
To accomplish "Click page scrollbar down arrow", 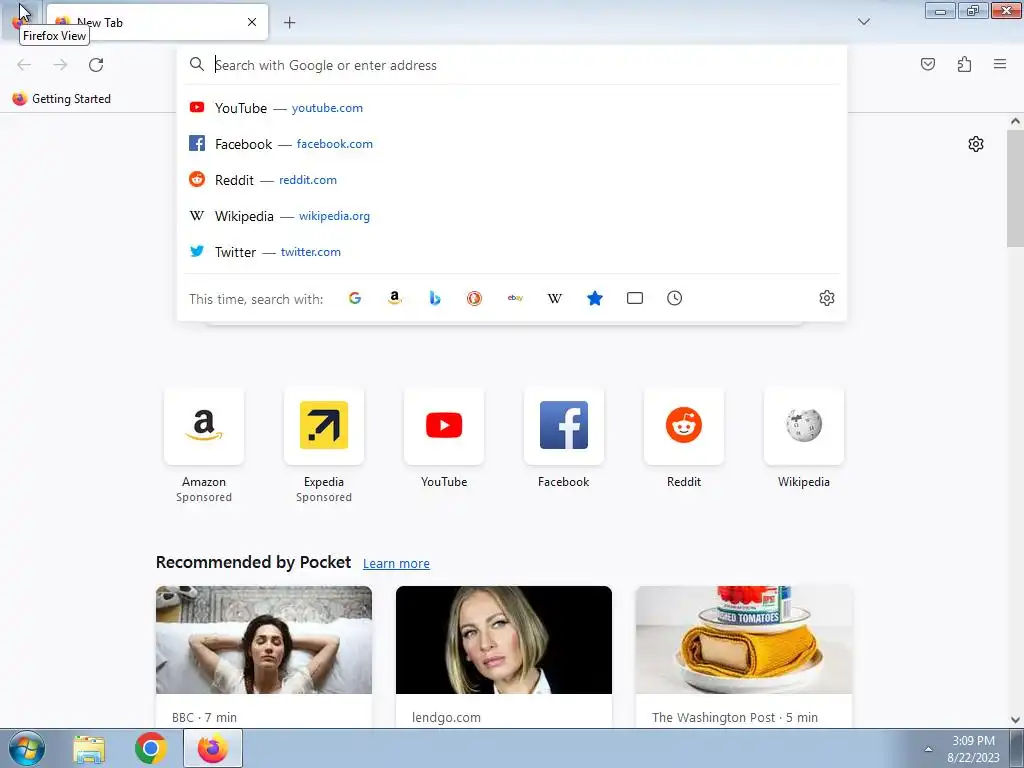I will click(1015, 720).
